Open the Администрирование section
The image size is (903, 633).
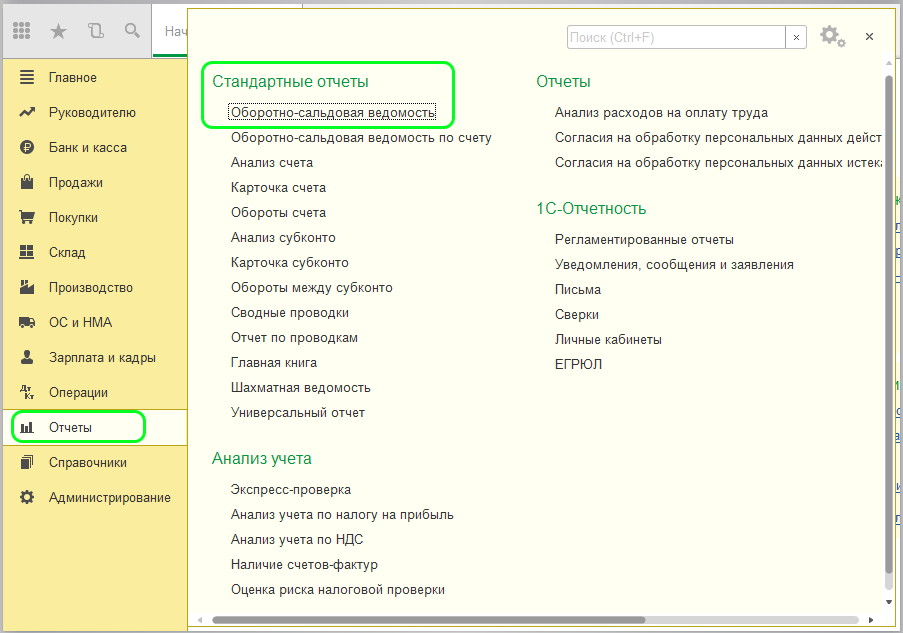pyautogui.click(x=109, y=497)
